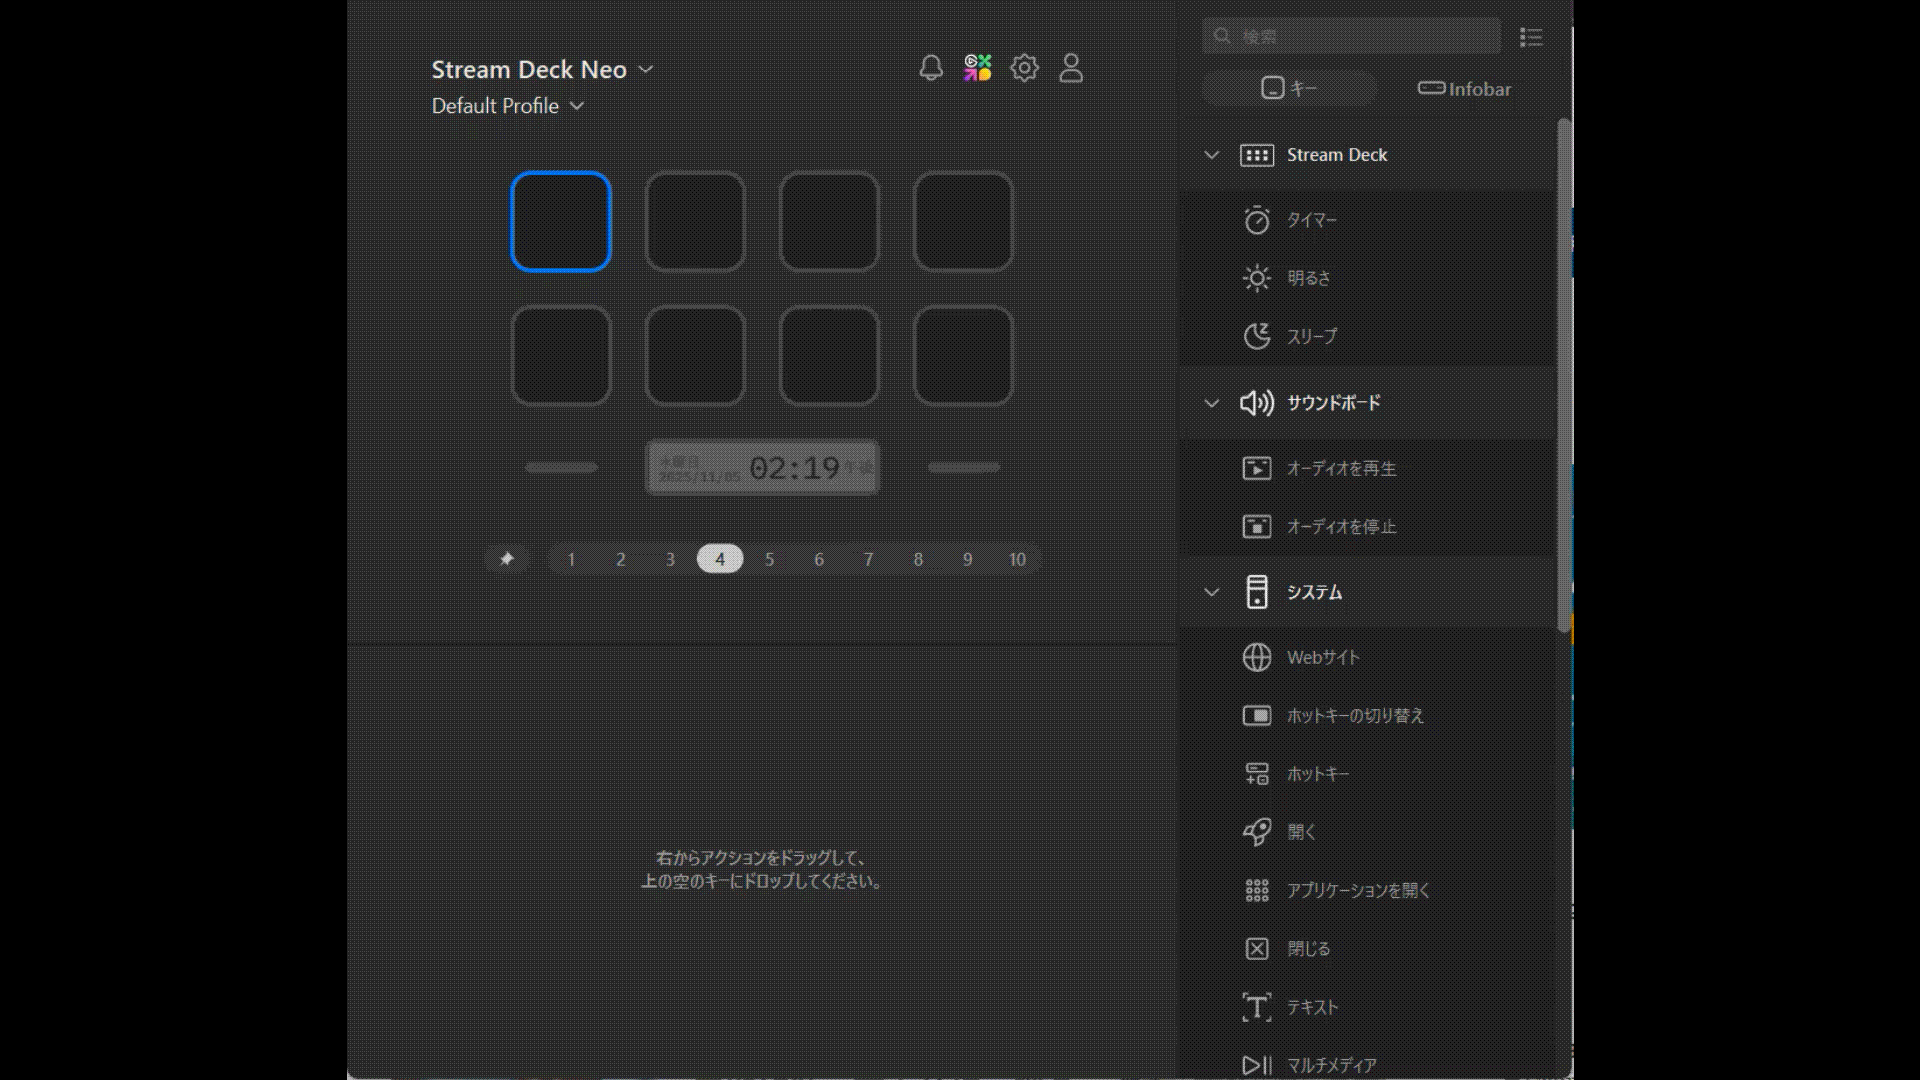The height and width of the screenshot is (1080, 1920).
Task: Select the Play Audio (オーディオを再生) action
Action: pos(1340,468)
